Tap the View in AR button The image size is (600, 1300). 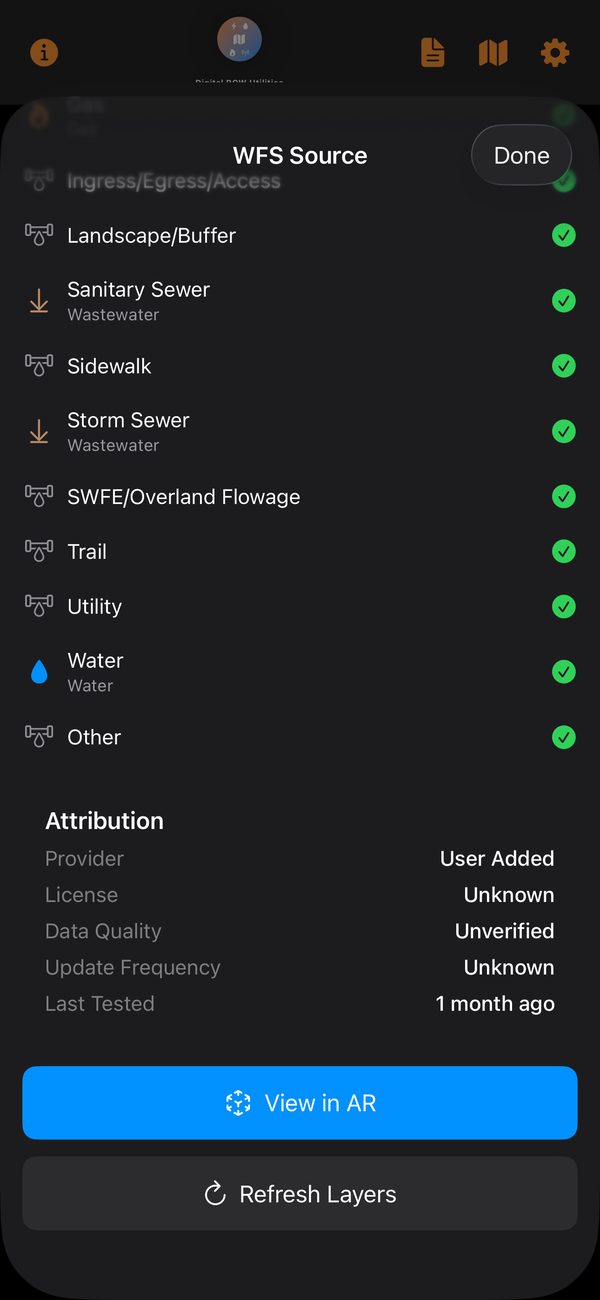[x=300, y=1103]
